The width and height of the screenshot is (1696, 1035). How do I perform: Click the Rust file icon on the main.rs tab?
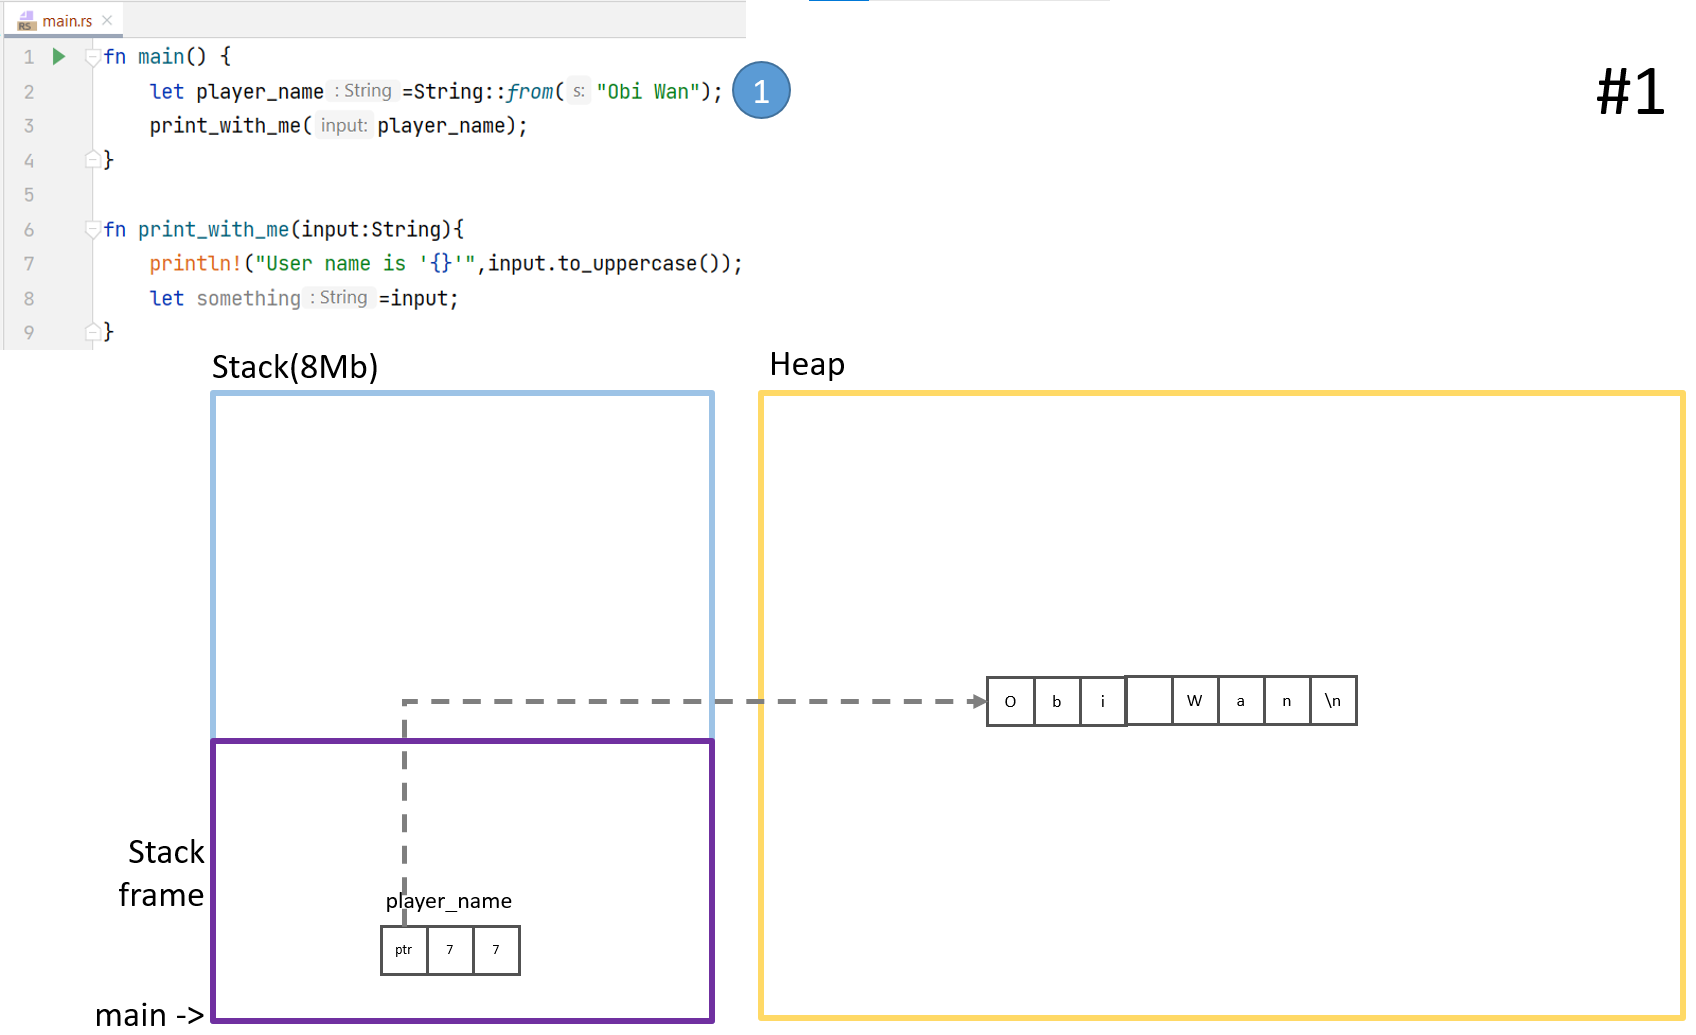point(27,21)
